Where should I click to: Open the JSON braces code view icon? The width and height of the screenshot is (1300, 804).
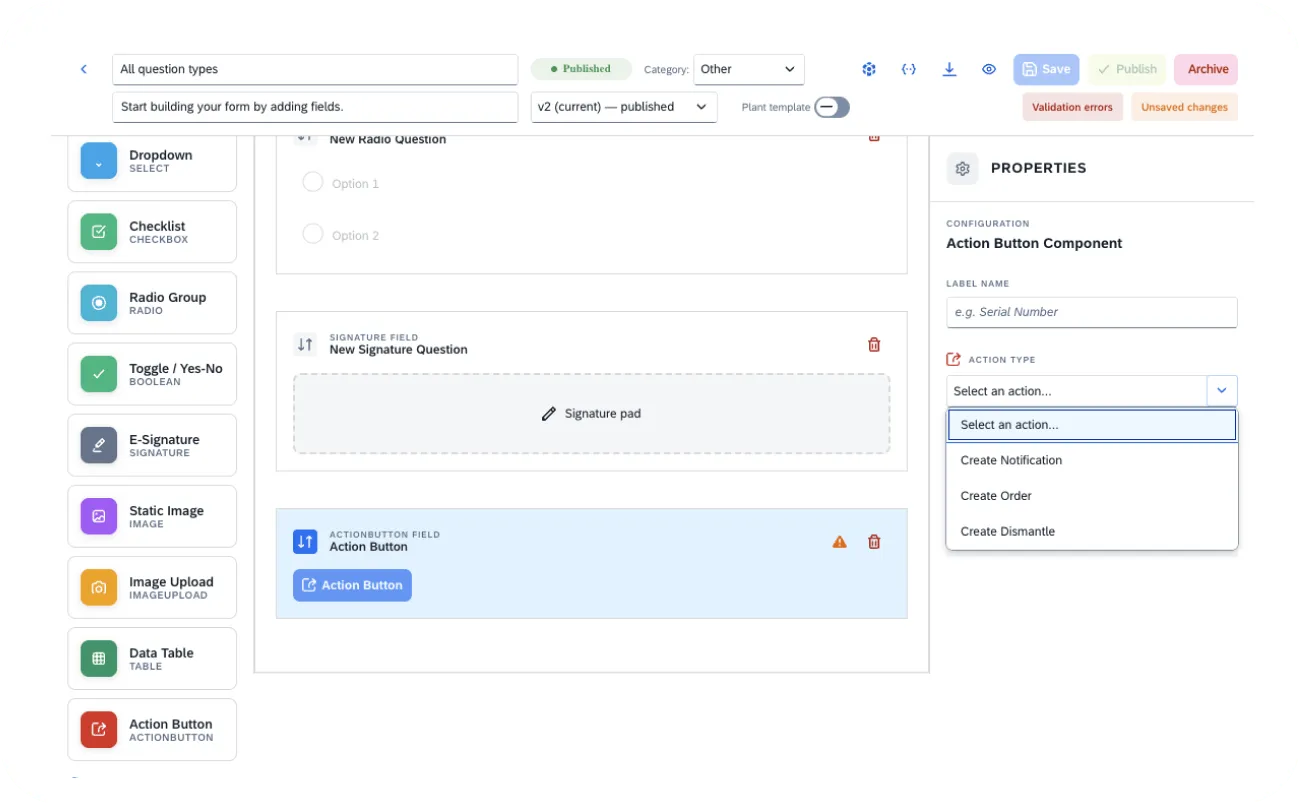[909, 69]
